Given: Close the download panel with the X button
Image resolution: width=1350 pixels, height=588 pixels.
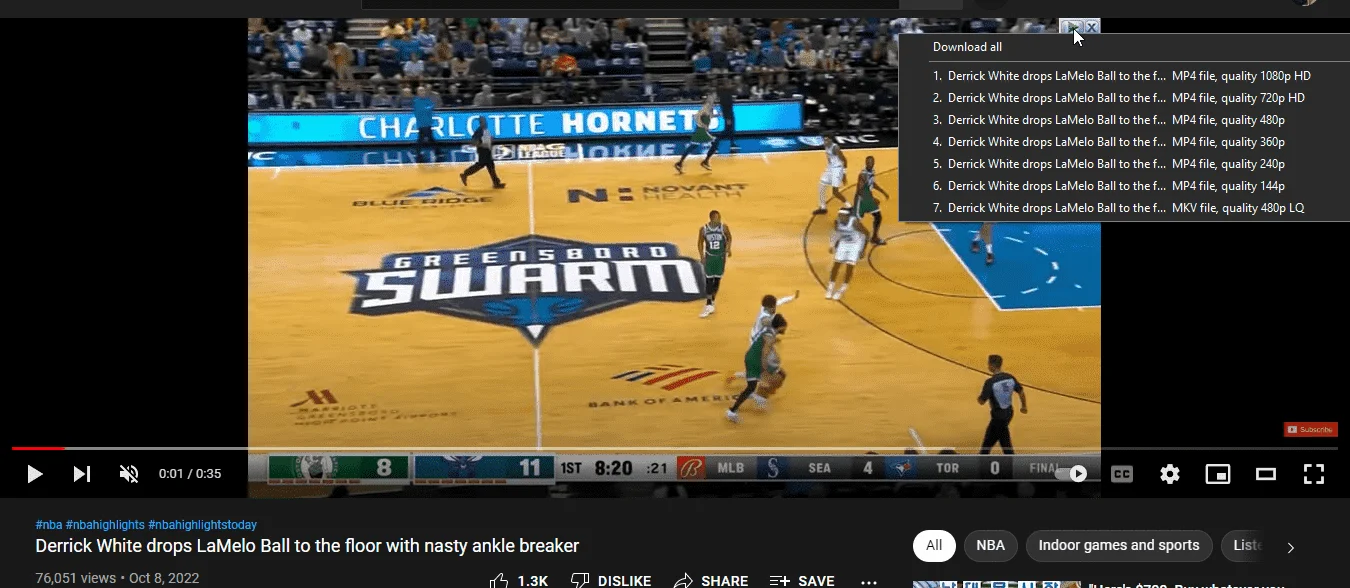Looking at the screenshot, I should 1092,26.
